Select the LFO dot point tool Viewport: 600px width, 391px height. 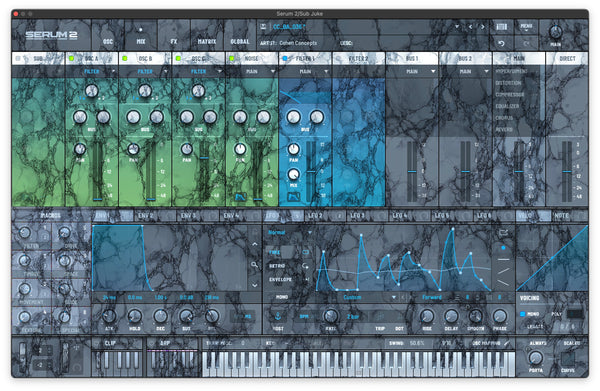click(503, 248)
